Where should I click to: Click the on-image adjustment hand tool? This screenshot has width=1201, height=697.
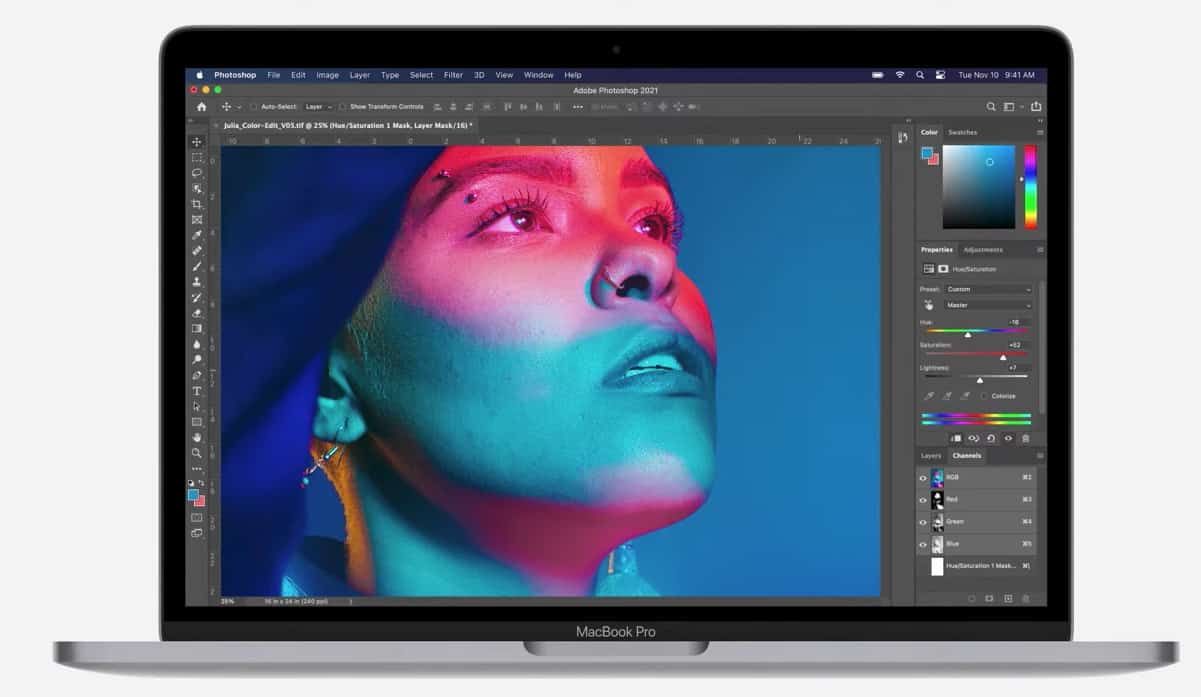click(x=929, y=305)
